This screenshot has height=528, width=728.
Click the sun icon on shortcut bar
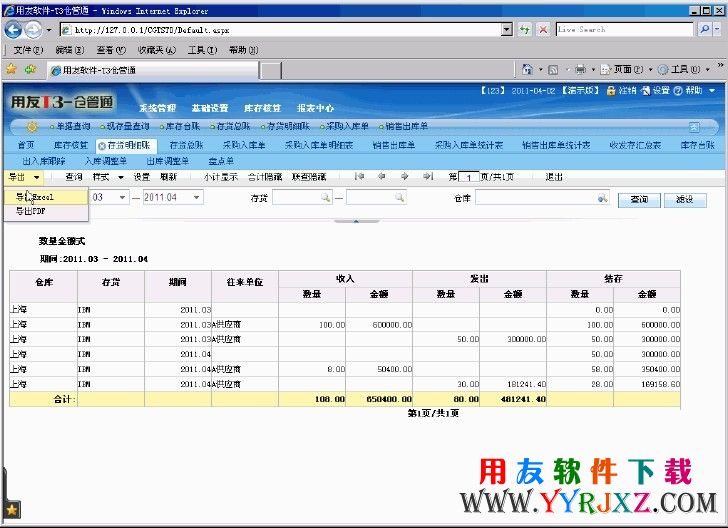coord(32,126)
